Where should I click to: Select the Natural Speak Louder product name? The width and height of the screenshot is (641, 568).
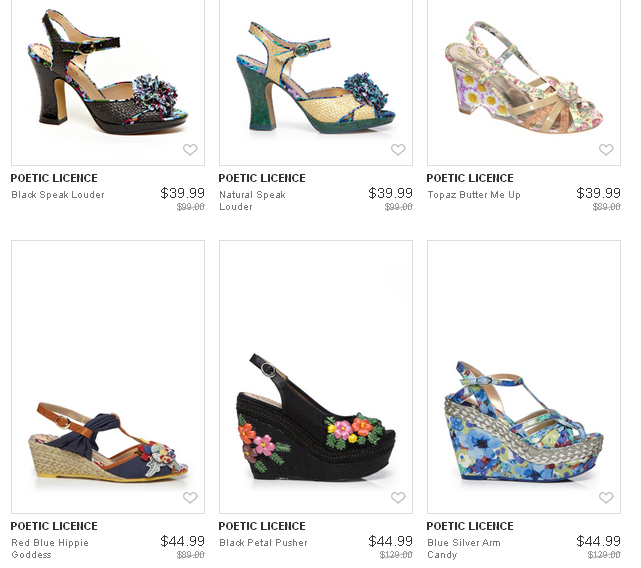[252, 201]
